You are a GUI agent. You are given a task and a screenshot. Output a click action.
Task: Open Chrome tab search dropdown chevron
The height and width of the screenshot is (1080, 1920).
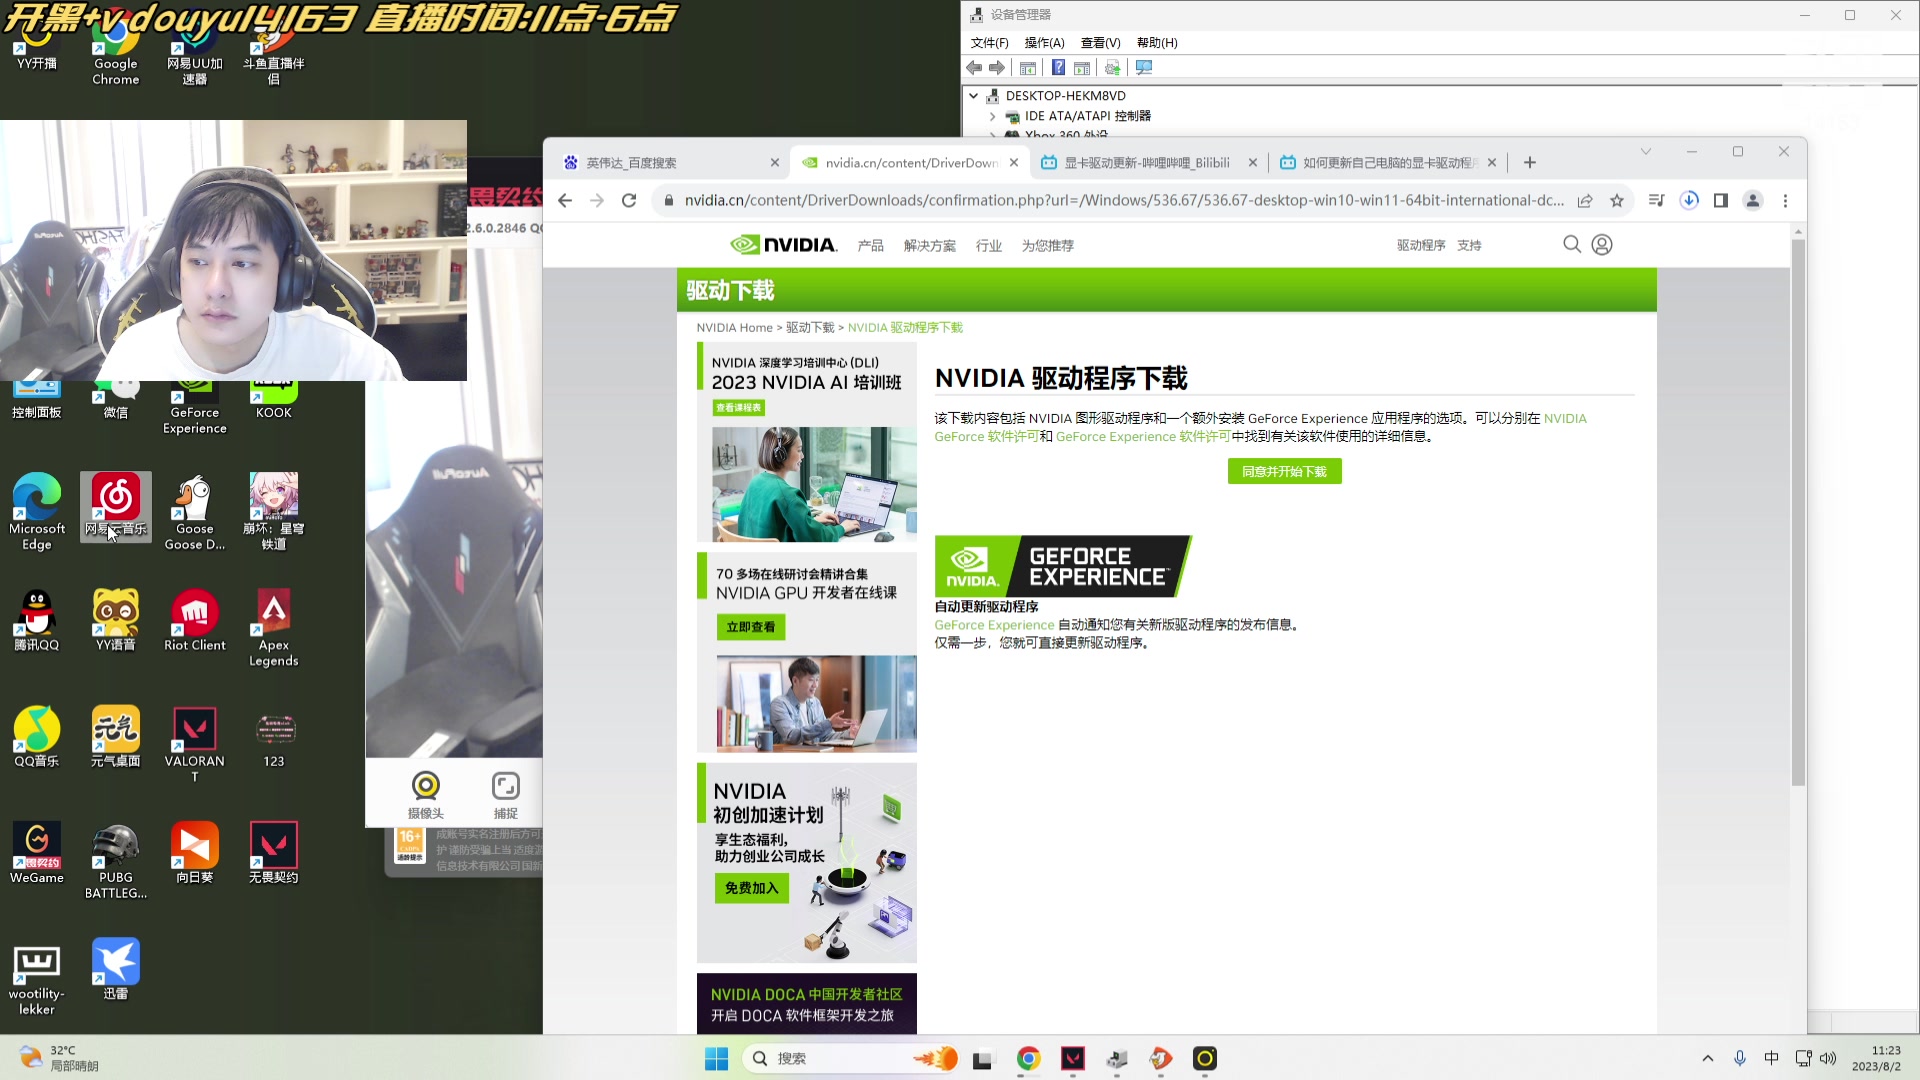pyautogui.click(x=1645, y=152)
